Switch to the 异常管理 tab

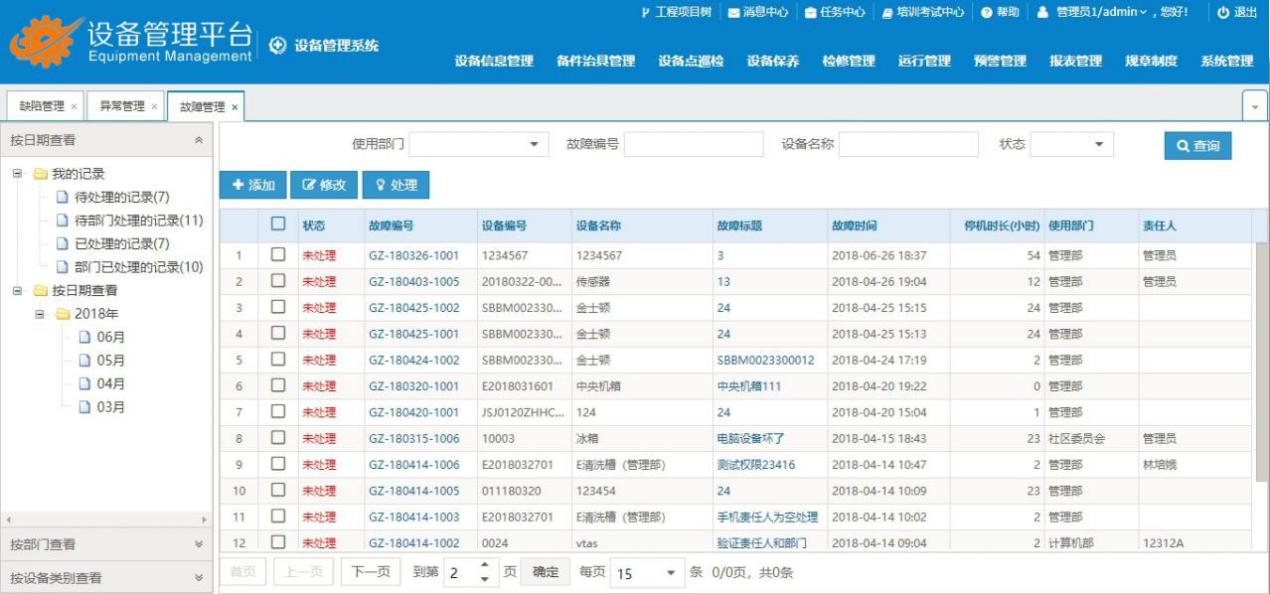pyautogui.click(x=120, y=106)
